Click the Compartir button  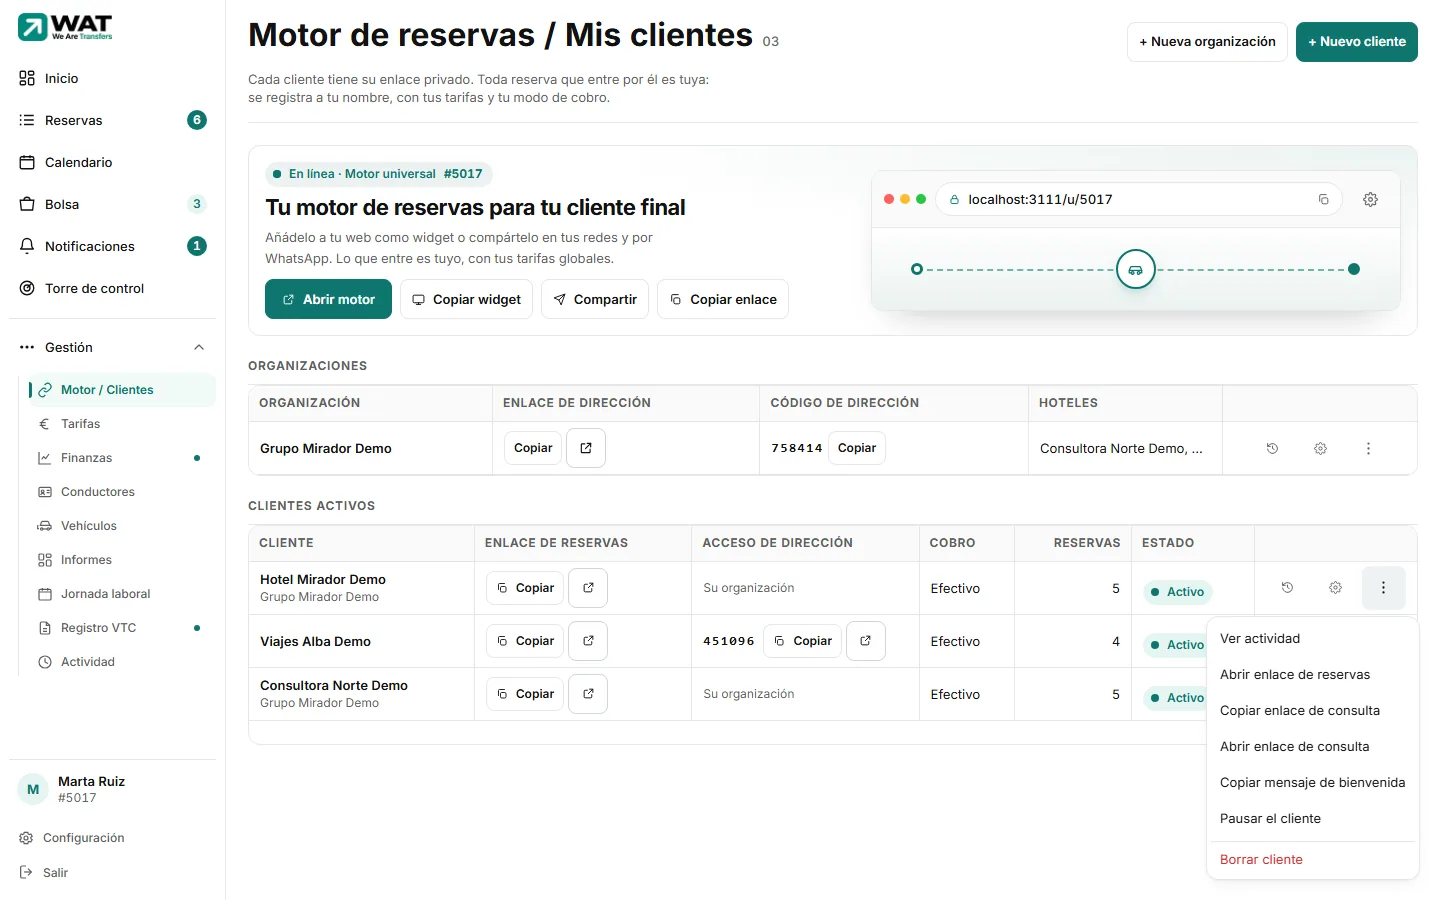(x=595, y=299)
